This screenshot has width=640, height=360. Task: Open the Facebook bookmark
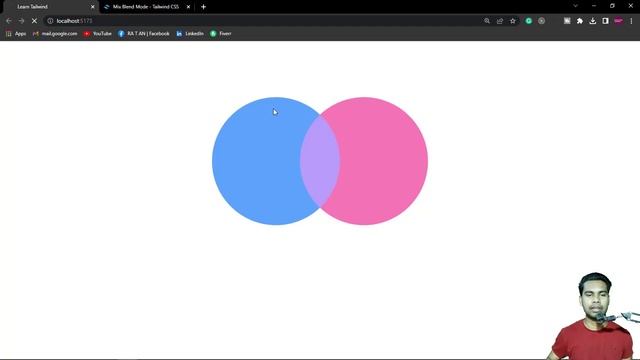[144, 34]
